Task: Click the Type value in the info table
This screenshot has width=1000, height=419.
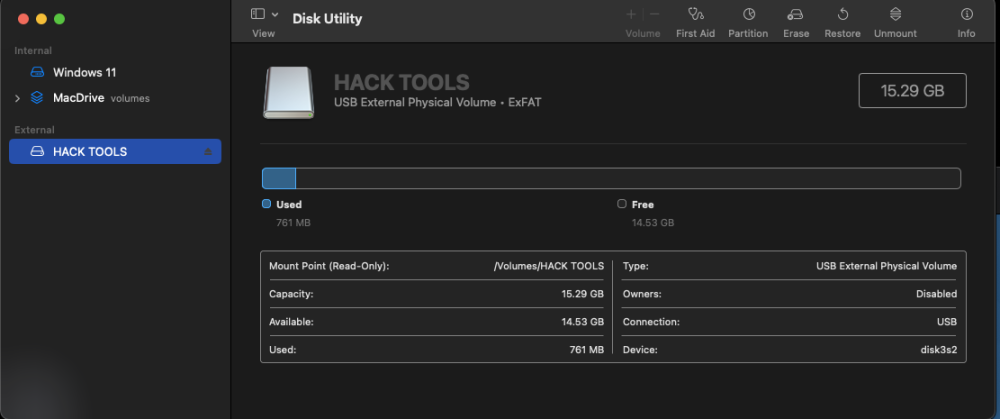Action: [886, 266]
